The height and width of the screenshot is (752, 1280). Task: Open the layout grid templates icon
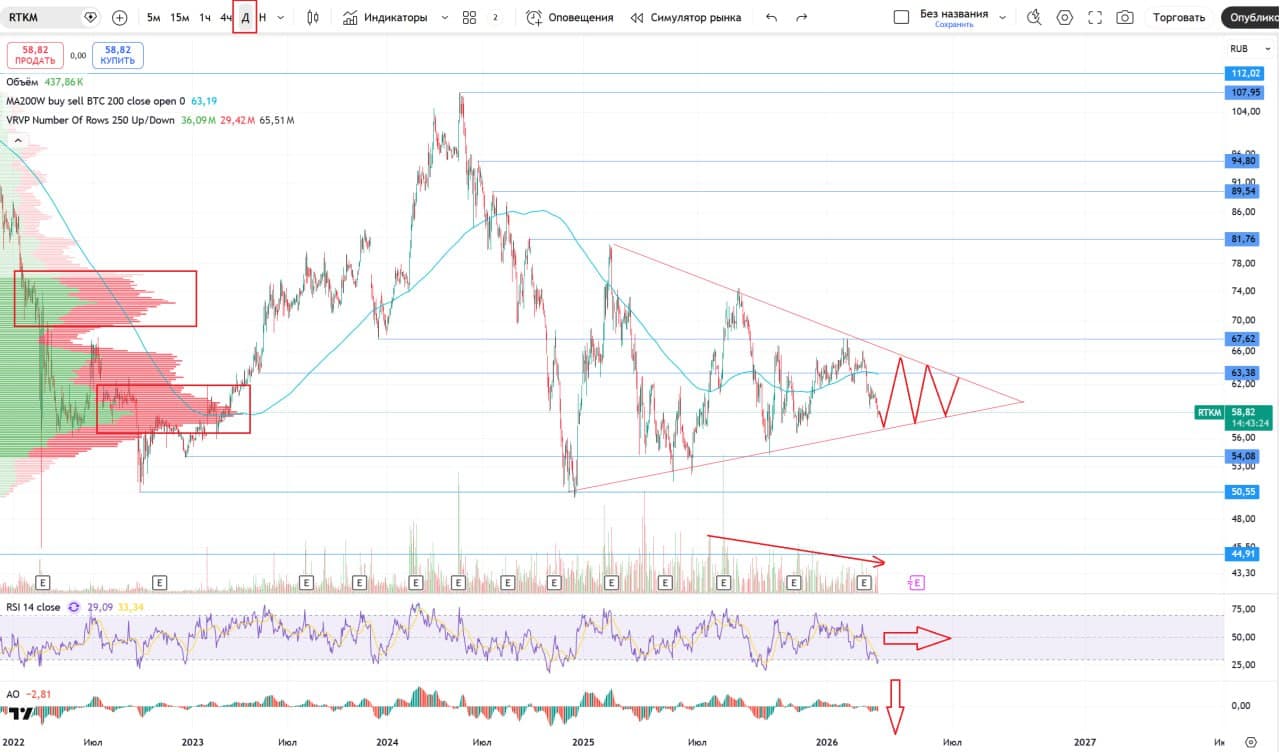(x=469, y=17)
